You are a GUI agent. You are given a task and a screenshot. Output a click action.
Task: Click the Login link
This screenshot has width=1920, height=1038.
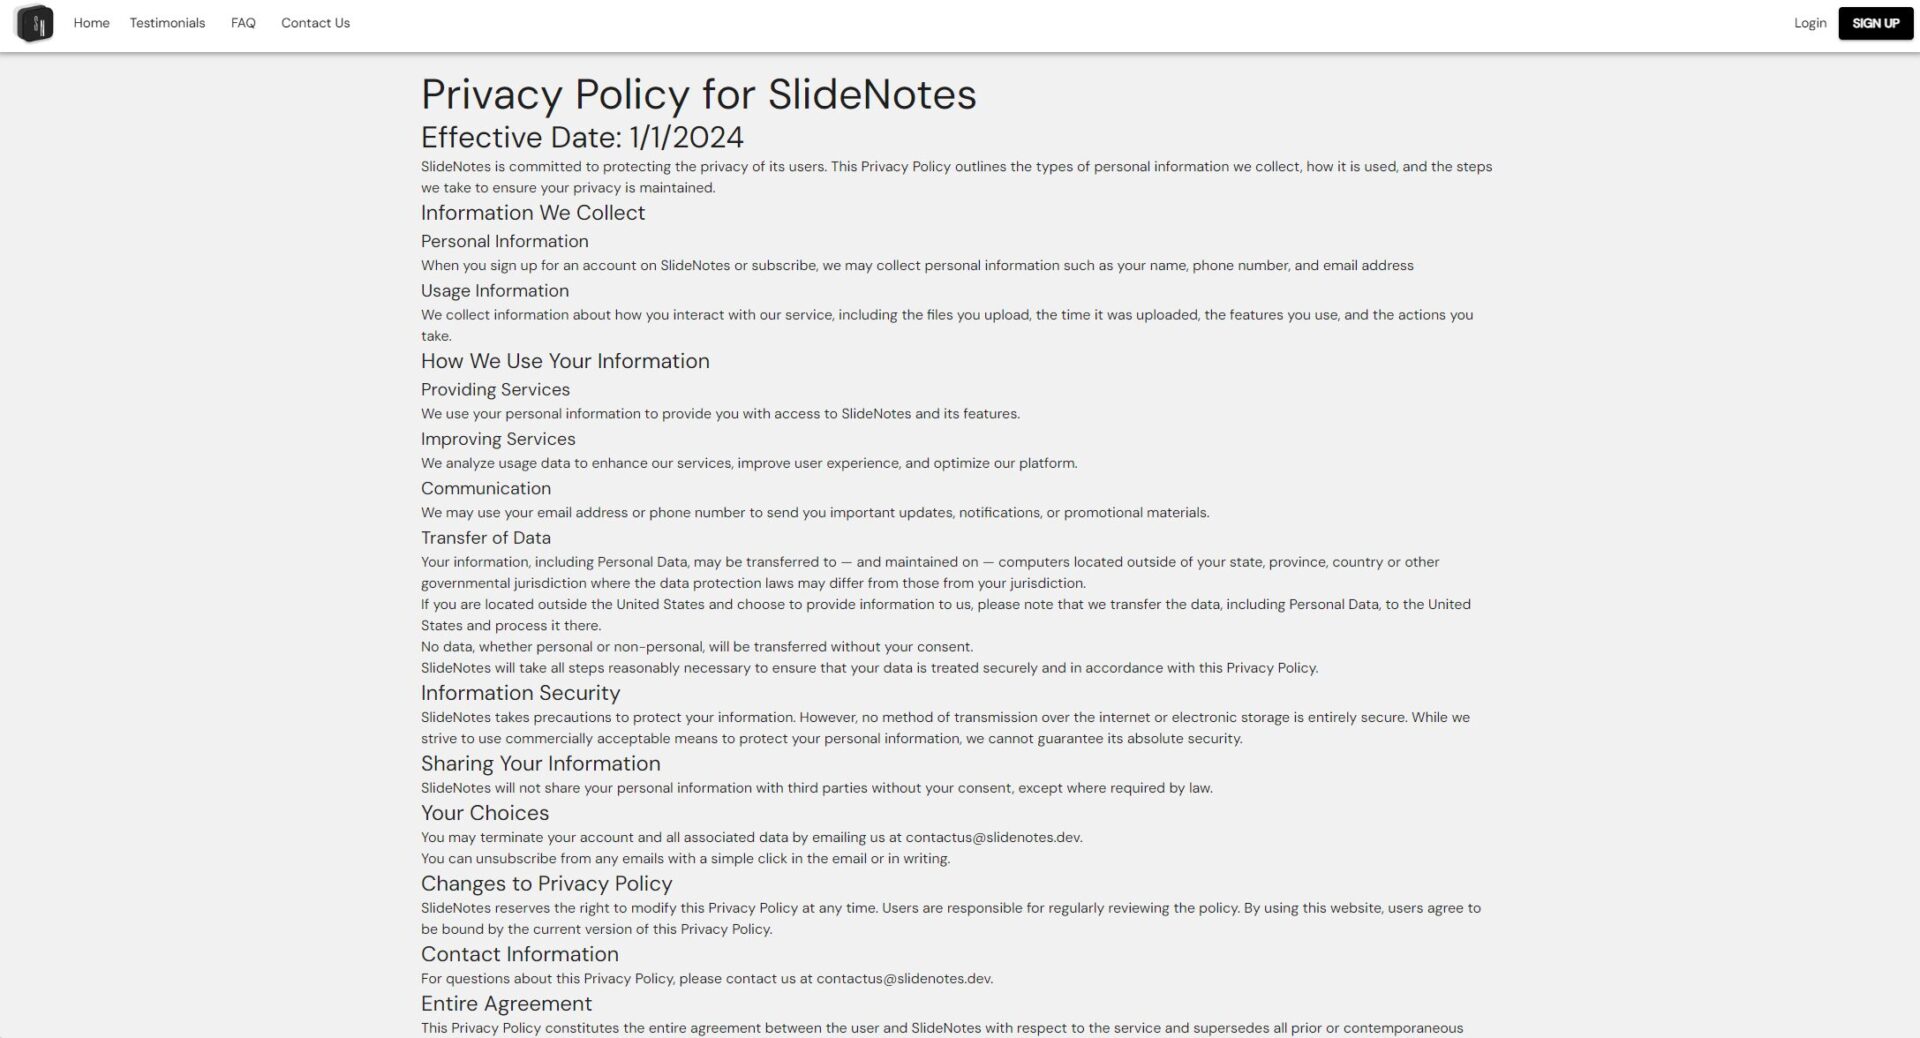tap(1809, 23)
